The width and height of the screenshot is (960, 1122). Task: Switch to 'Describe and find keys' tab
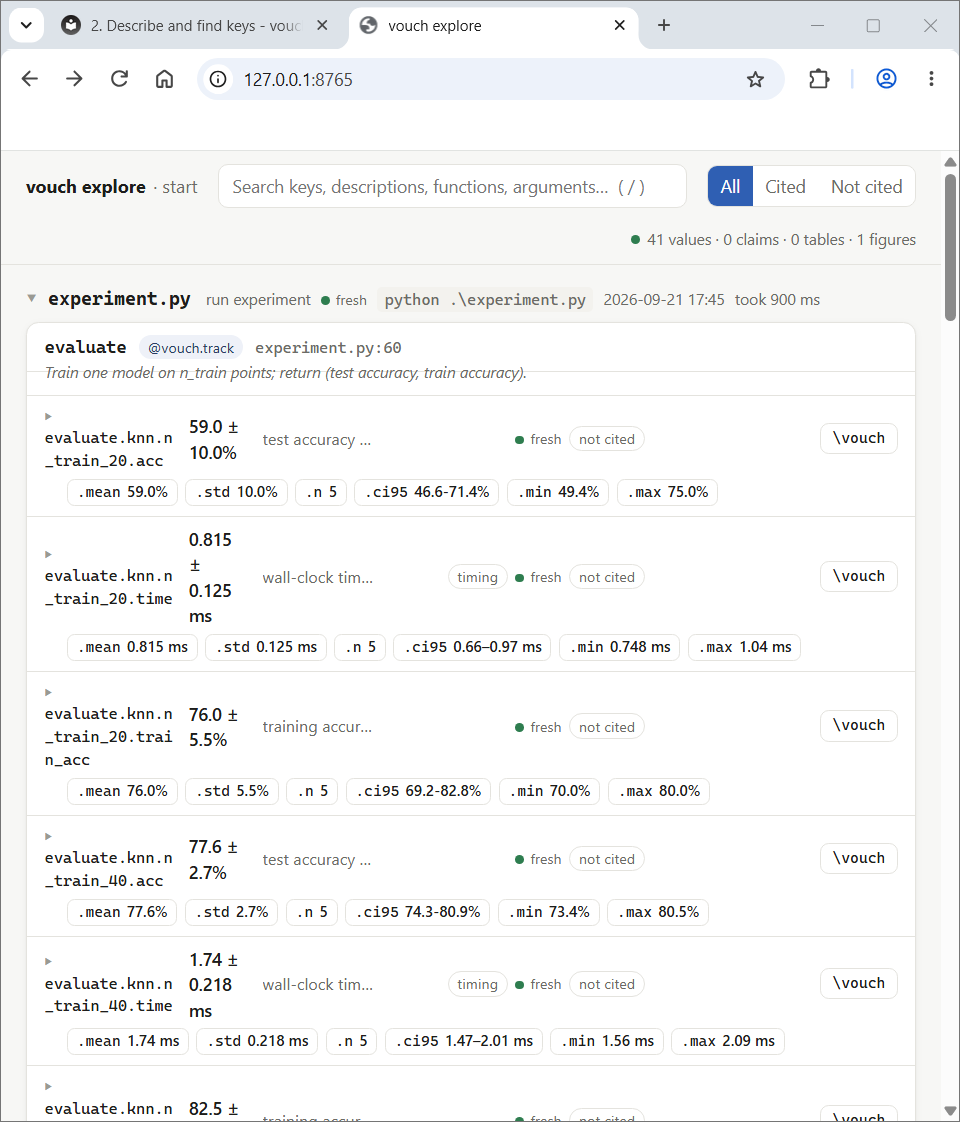pyautogui.click(x=195, y=26)
